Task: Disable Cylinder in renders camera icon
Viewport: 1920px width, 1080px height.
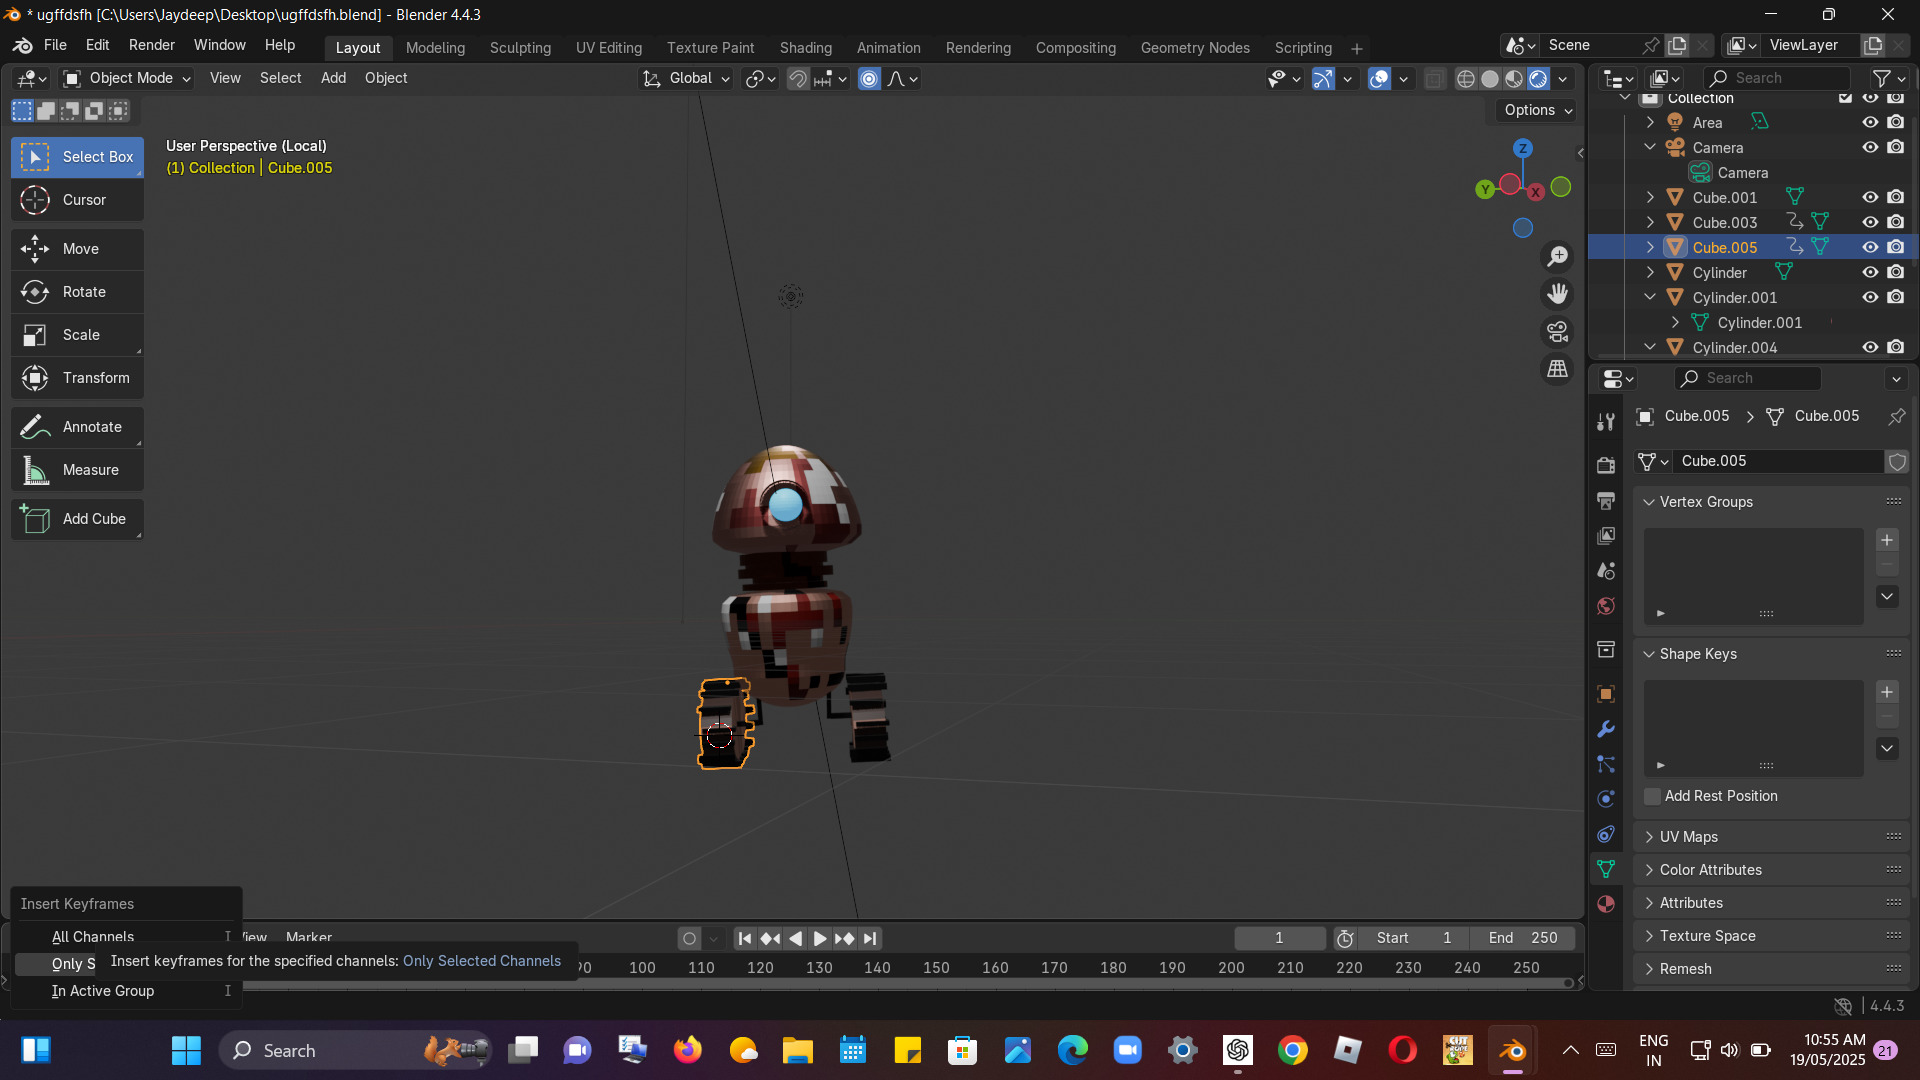Action: [1895, 272]
